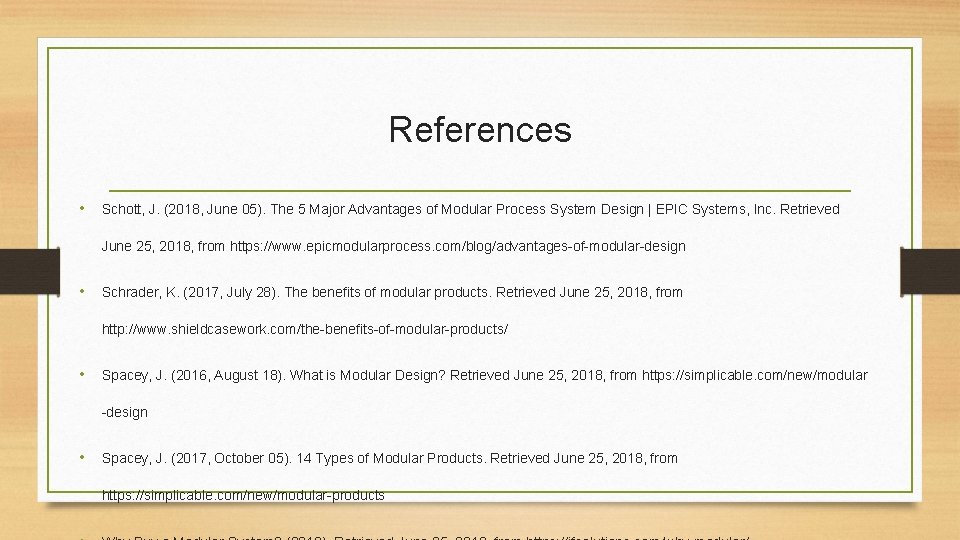Select the Spacey, J. (2017, October 05) reference line
Screen dimensions: 960x540
coord(389,458)
